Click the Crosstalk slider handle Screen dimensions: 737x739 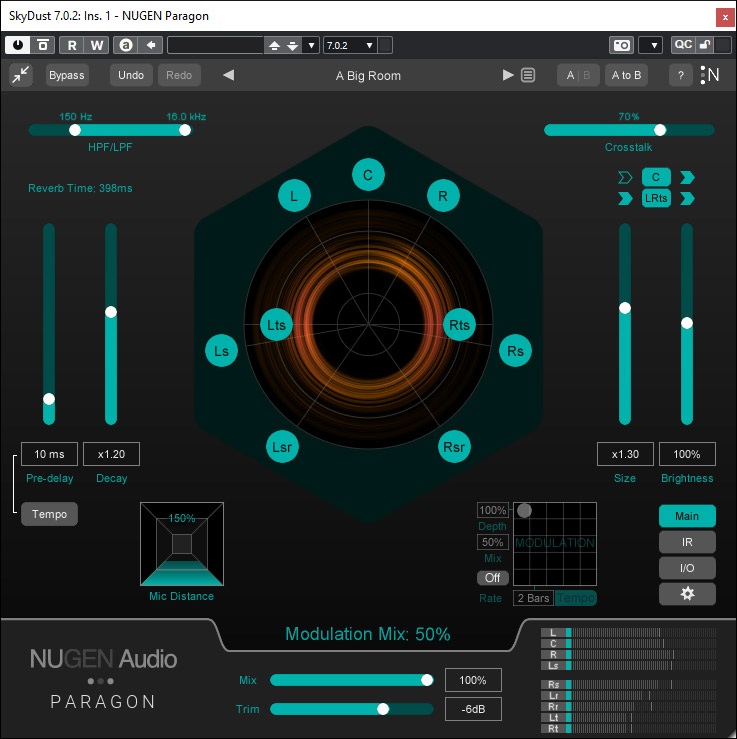659,130
